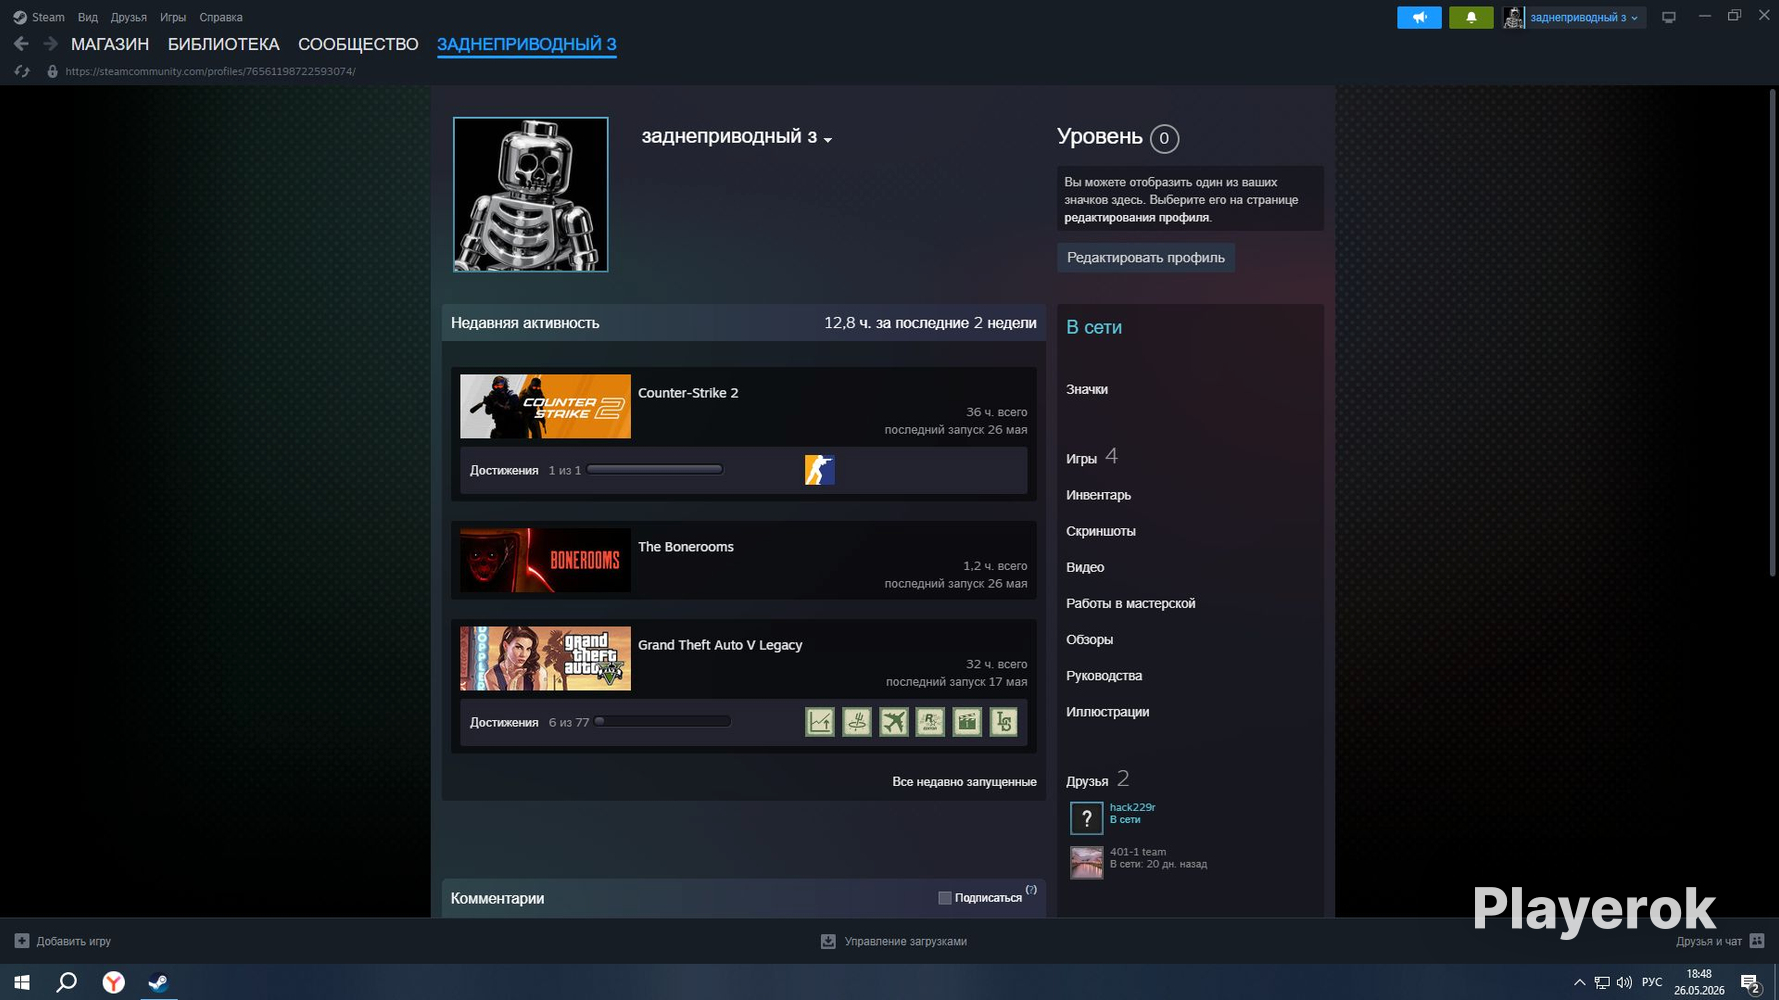This screenshot has height=1000, width=1779.
Task: Open friend hack229r's avatar
Action: coord(1087,818)
